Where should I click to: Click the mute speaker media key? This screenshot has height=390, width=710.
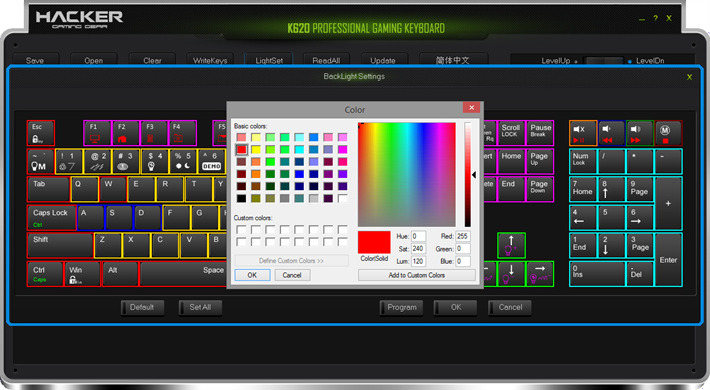[x=583, y=133]
